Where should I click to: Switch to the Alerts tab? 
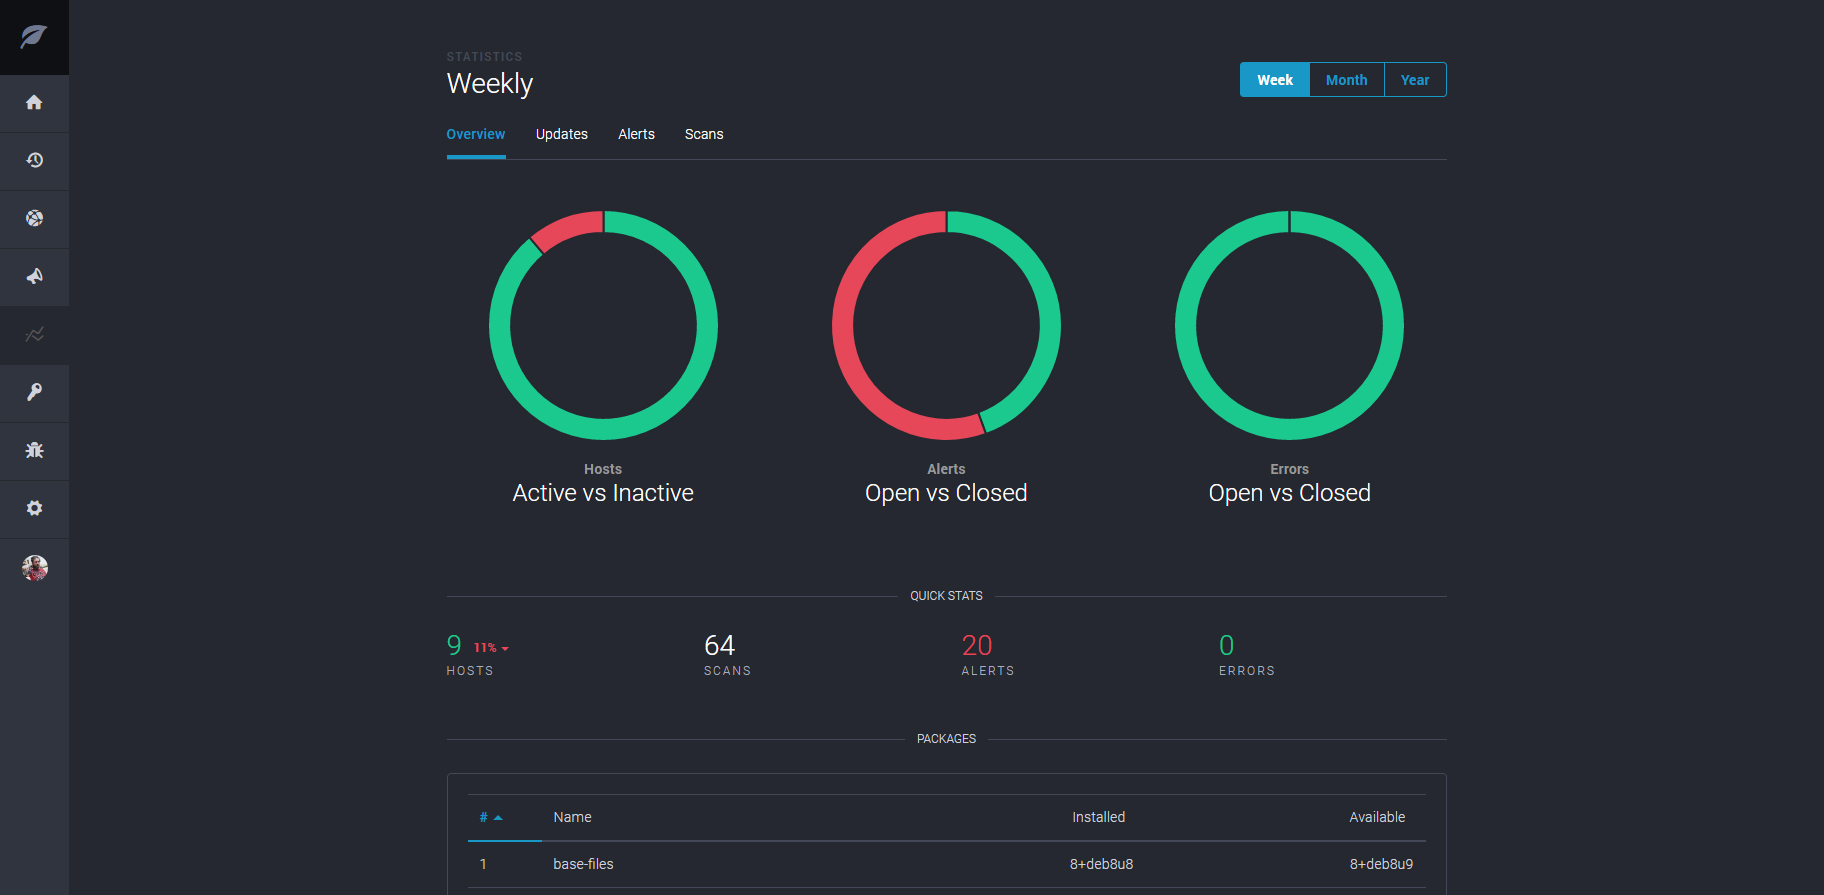[636, 134]
